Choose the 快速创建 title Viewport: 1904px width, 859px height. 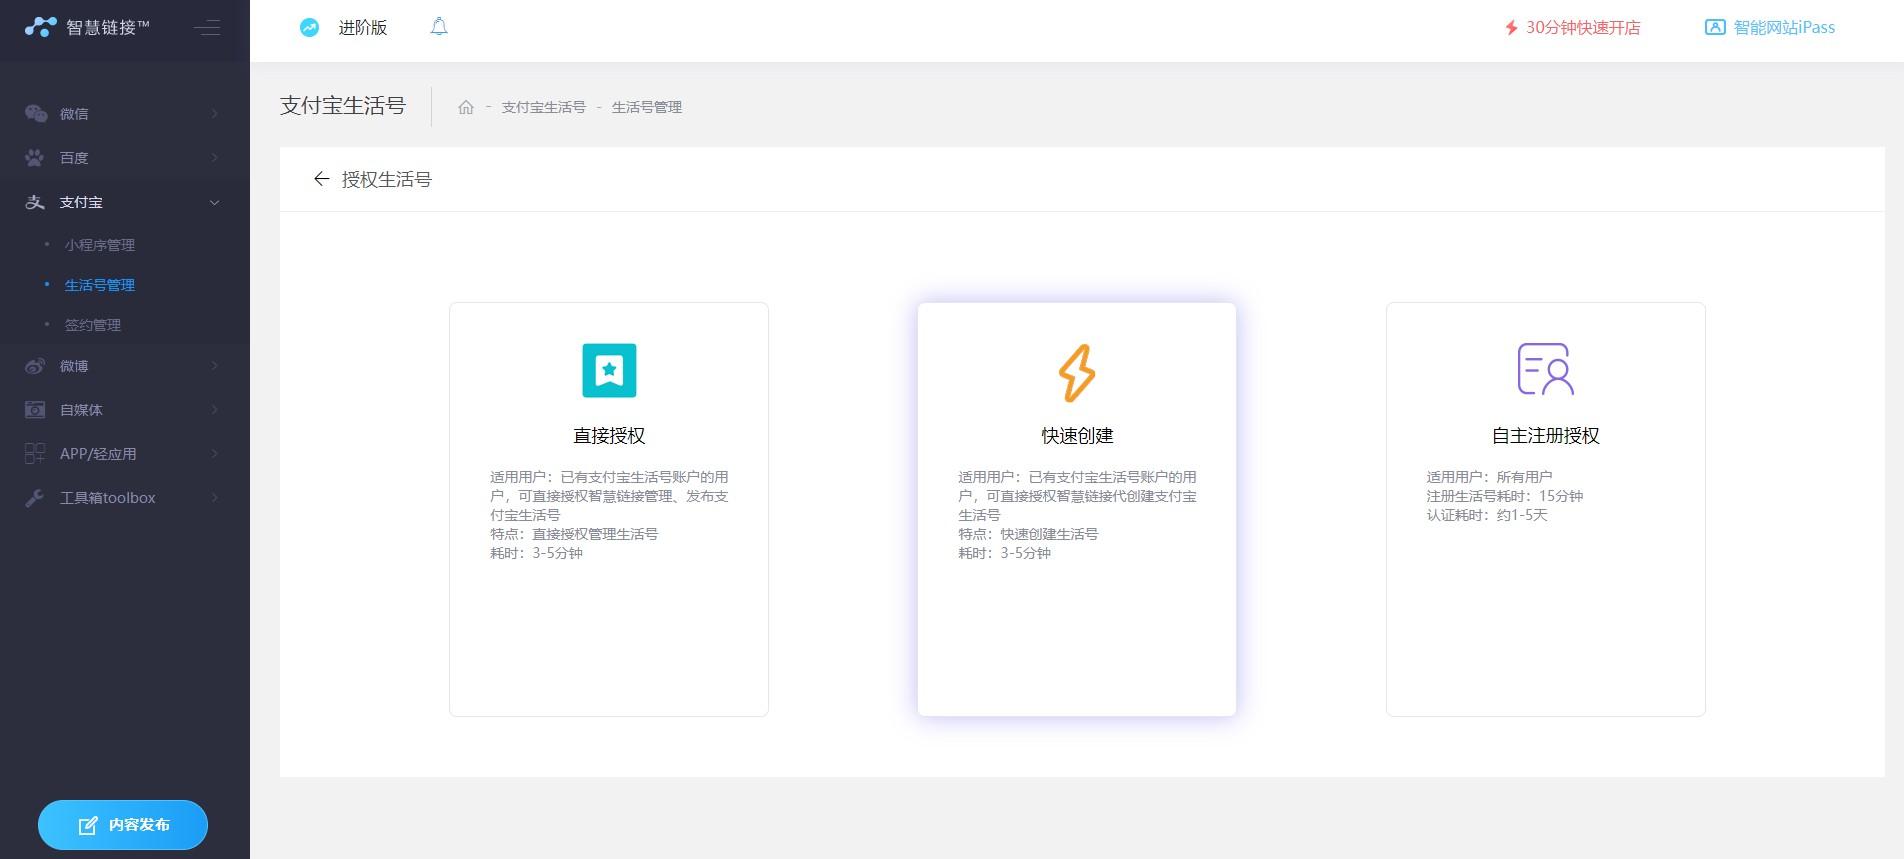(1077, 436)
